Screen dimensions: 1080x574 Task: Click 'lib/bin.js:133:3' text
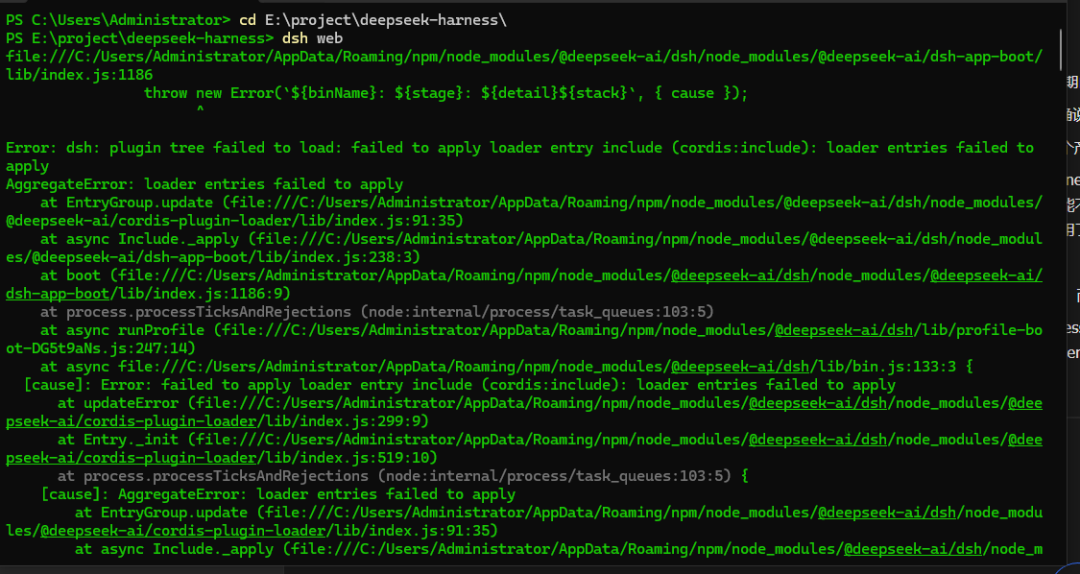[x=886, y=366]
